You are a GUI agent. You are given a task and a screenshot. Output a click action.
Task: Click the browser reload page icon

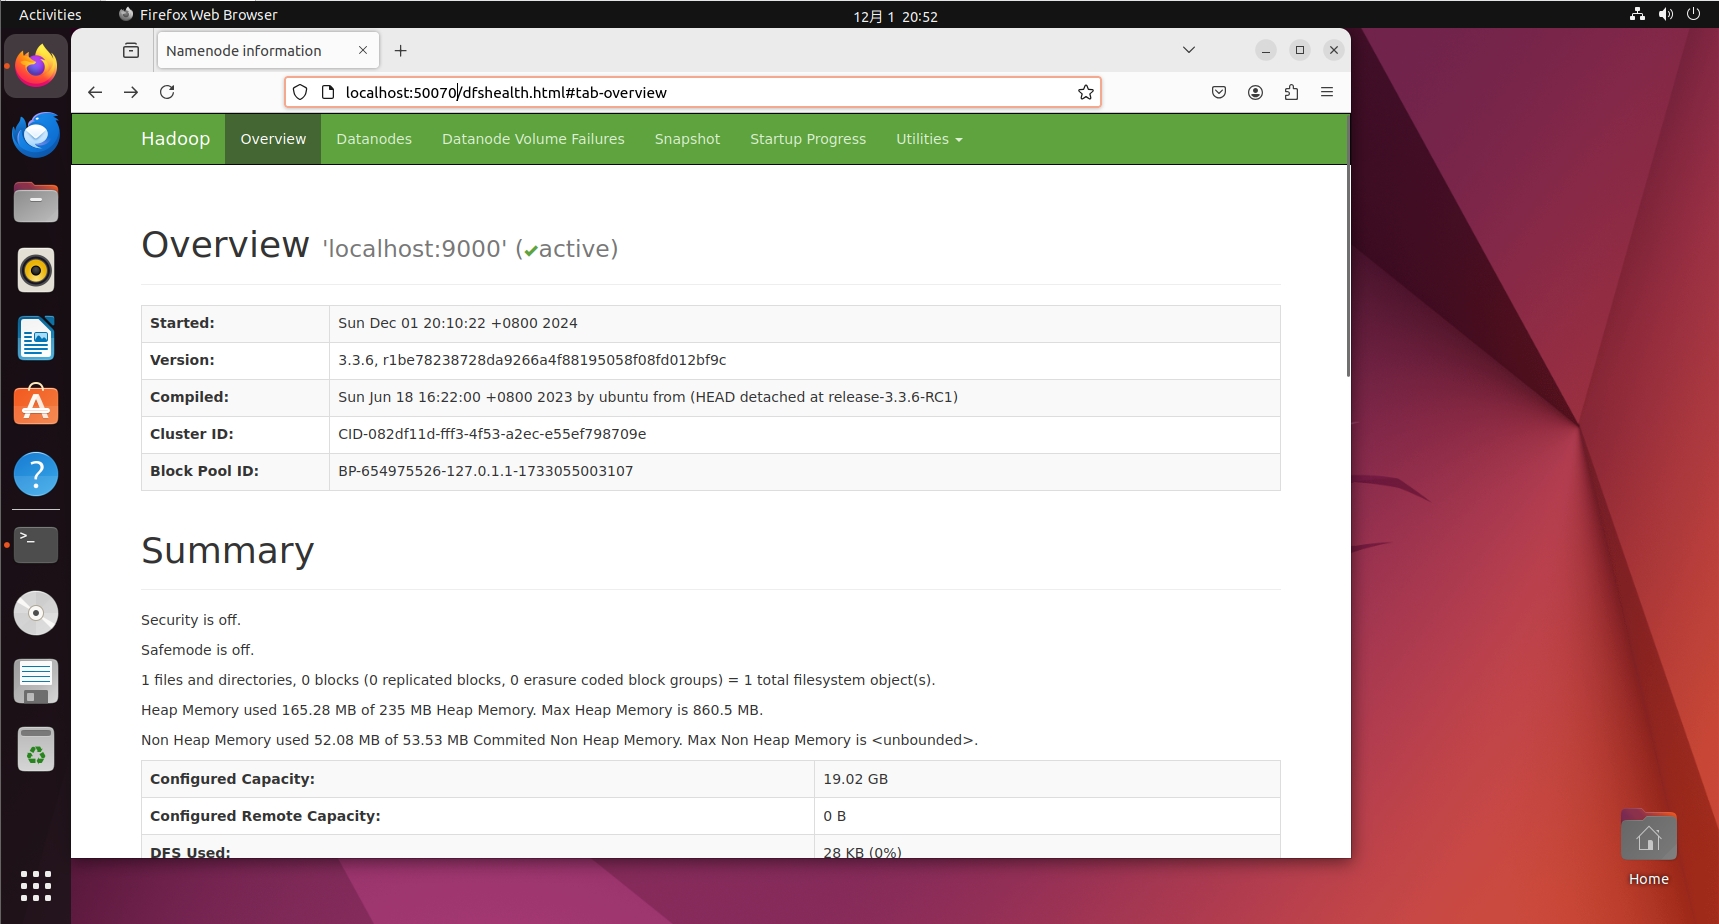(x=167, y=92)
